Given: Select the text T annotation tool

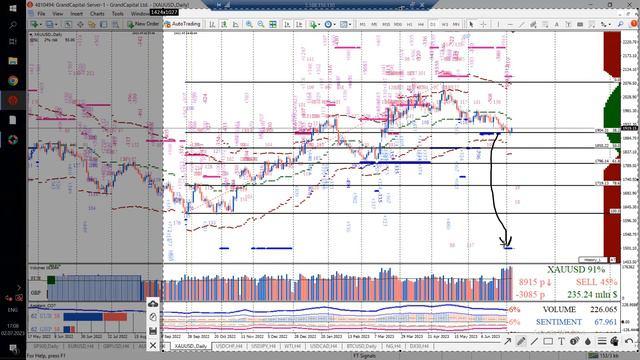Looking at the screenshot, I should pos(561,341).
